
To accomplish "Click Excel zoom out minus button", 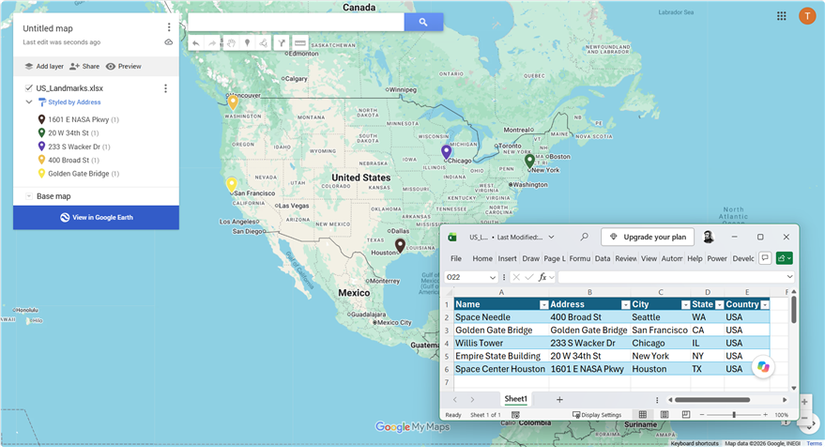I will 702,415.
